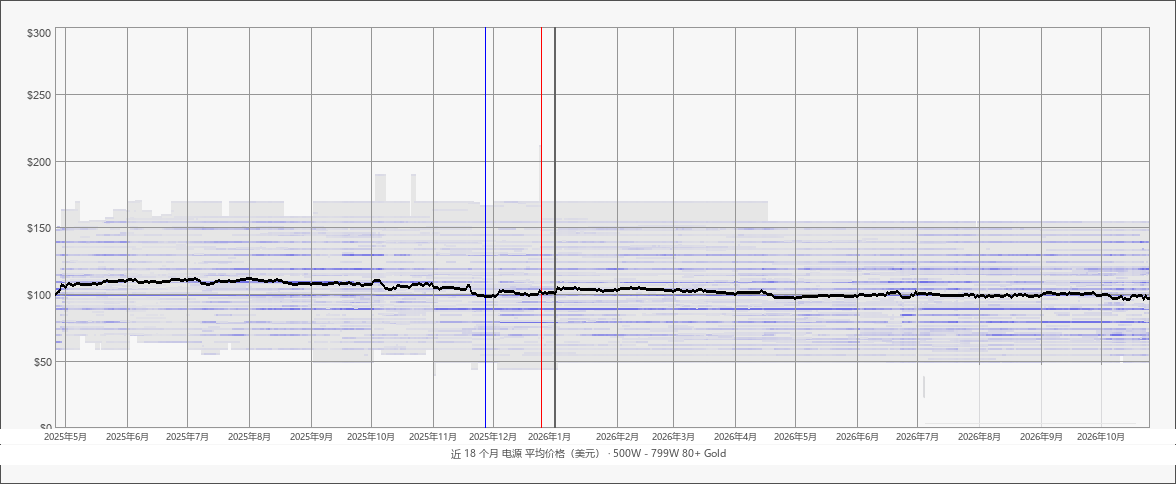
Task: Select the $150 y-axis label
Action: click(x=39, y=228)
